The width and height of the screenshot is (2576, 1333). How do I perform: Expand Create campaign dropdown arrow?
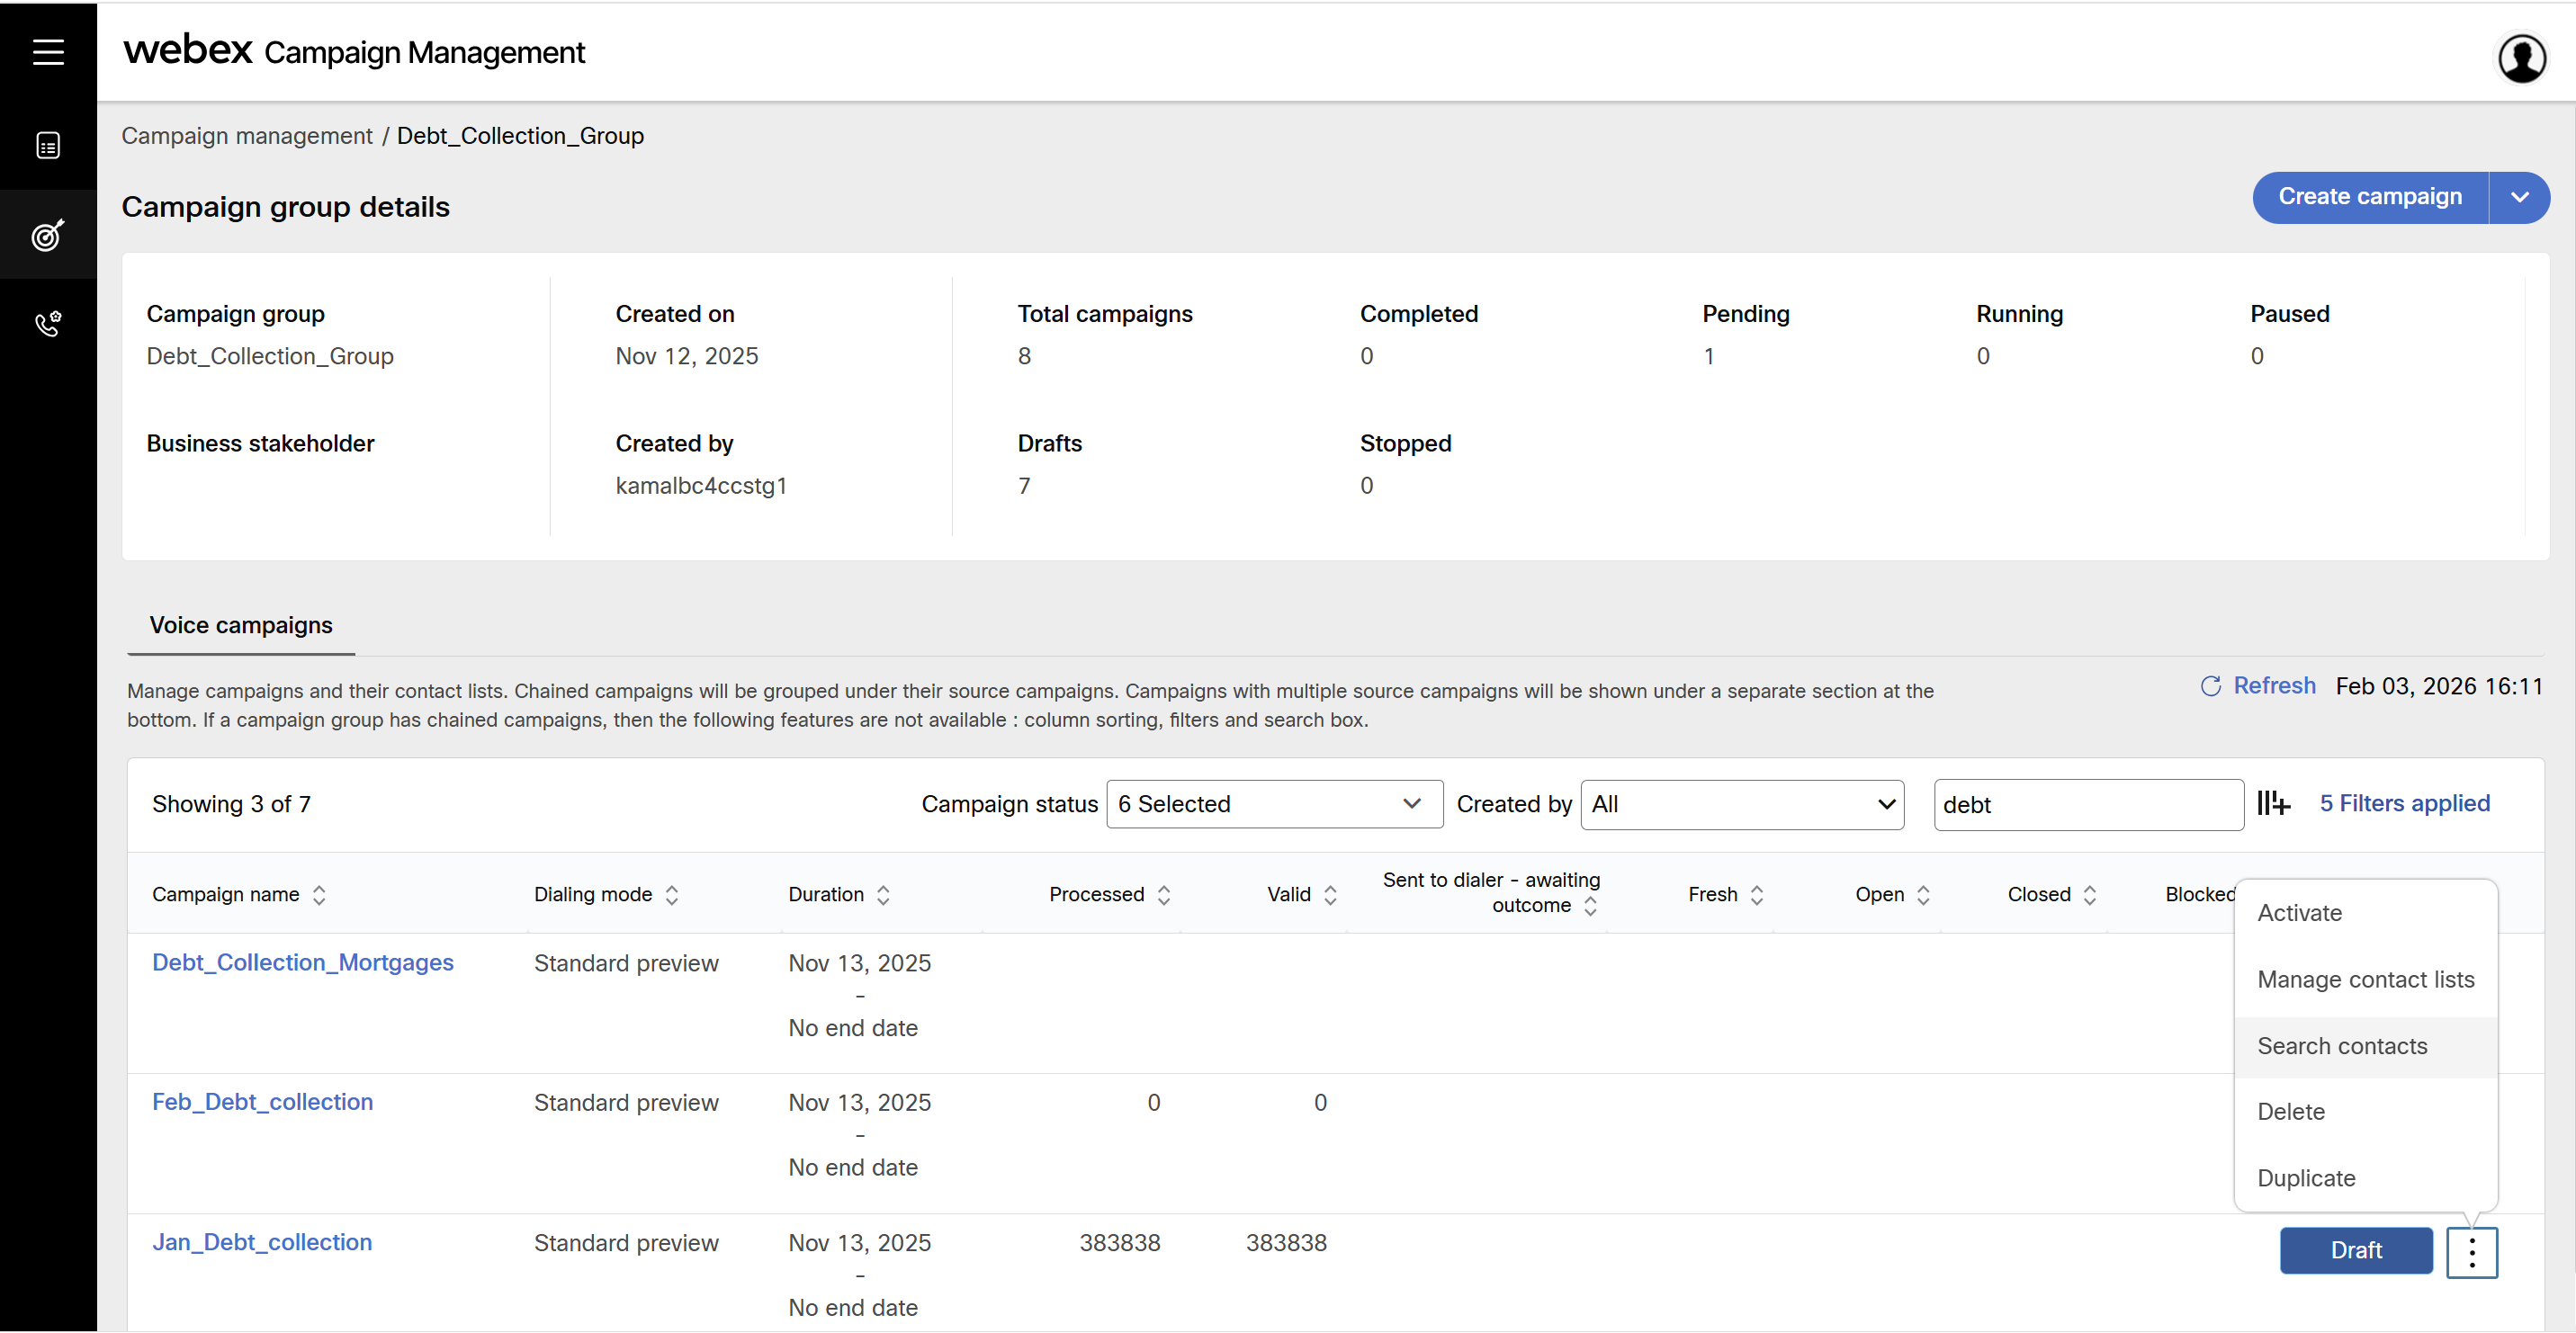click(2519, 197)
